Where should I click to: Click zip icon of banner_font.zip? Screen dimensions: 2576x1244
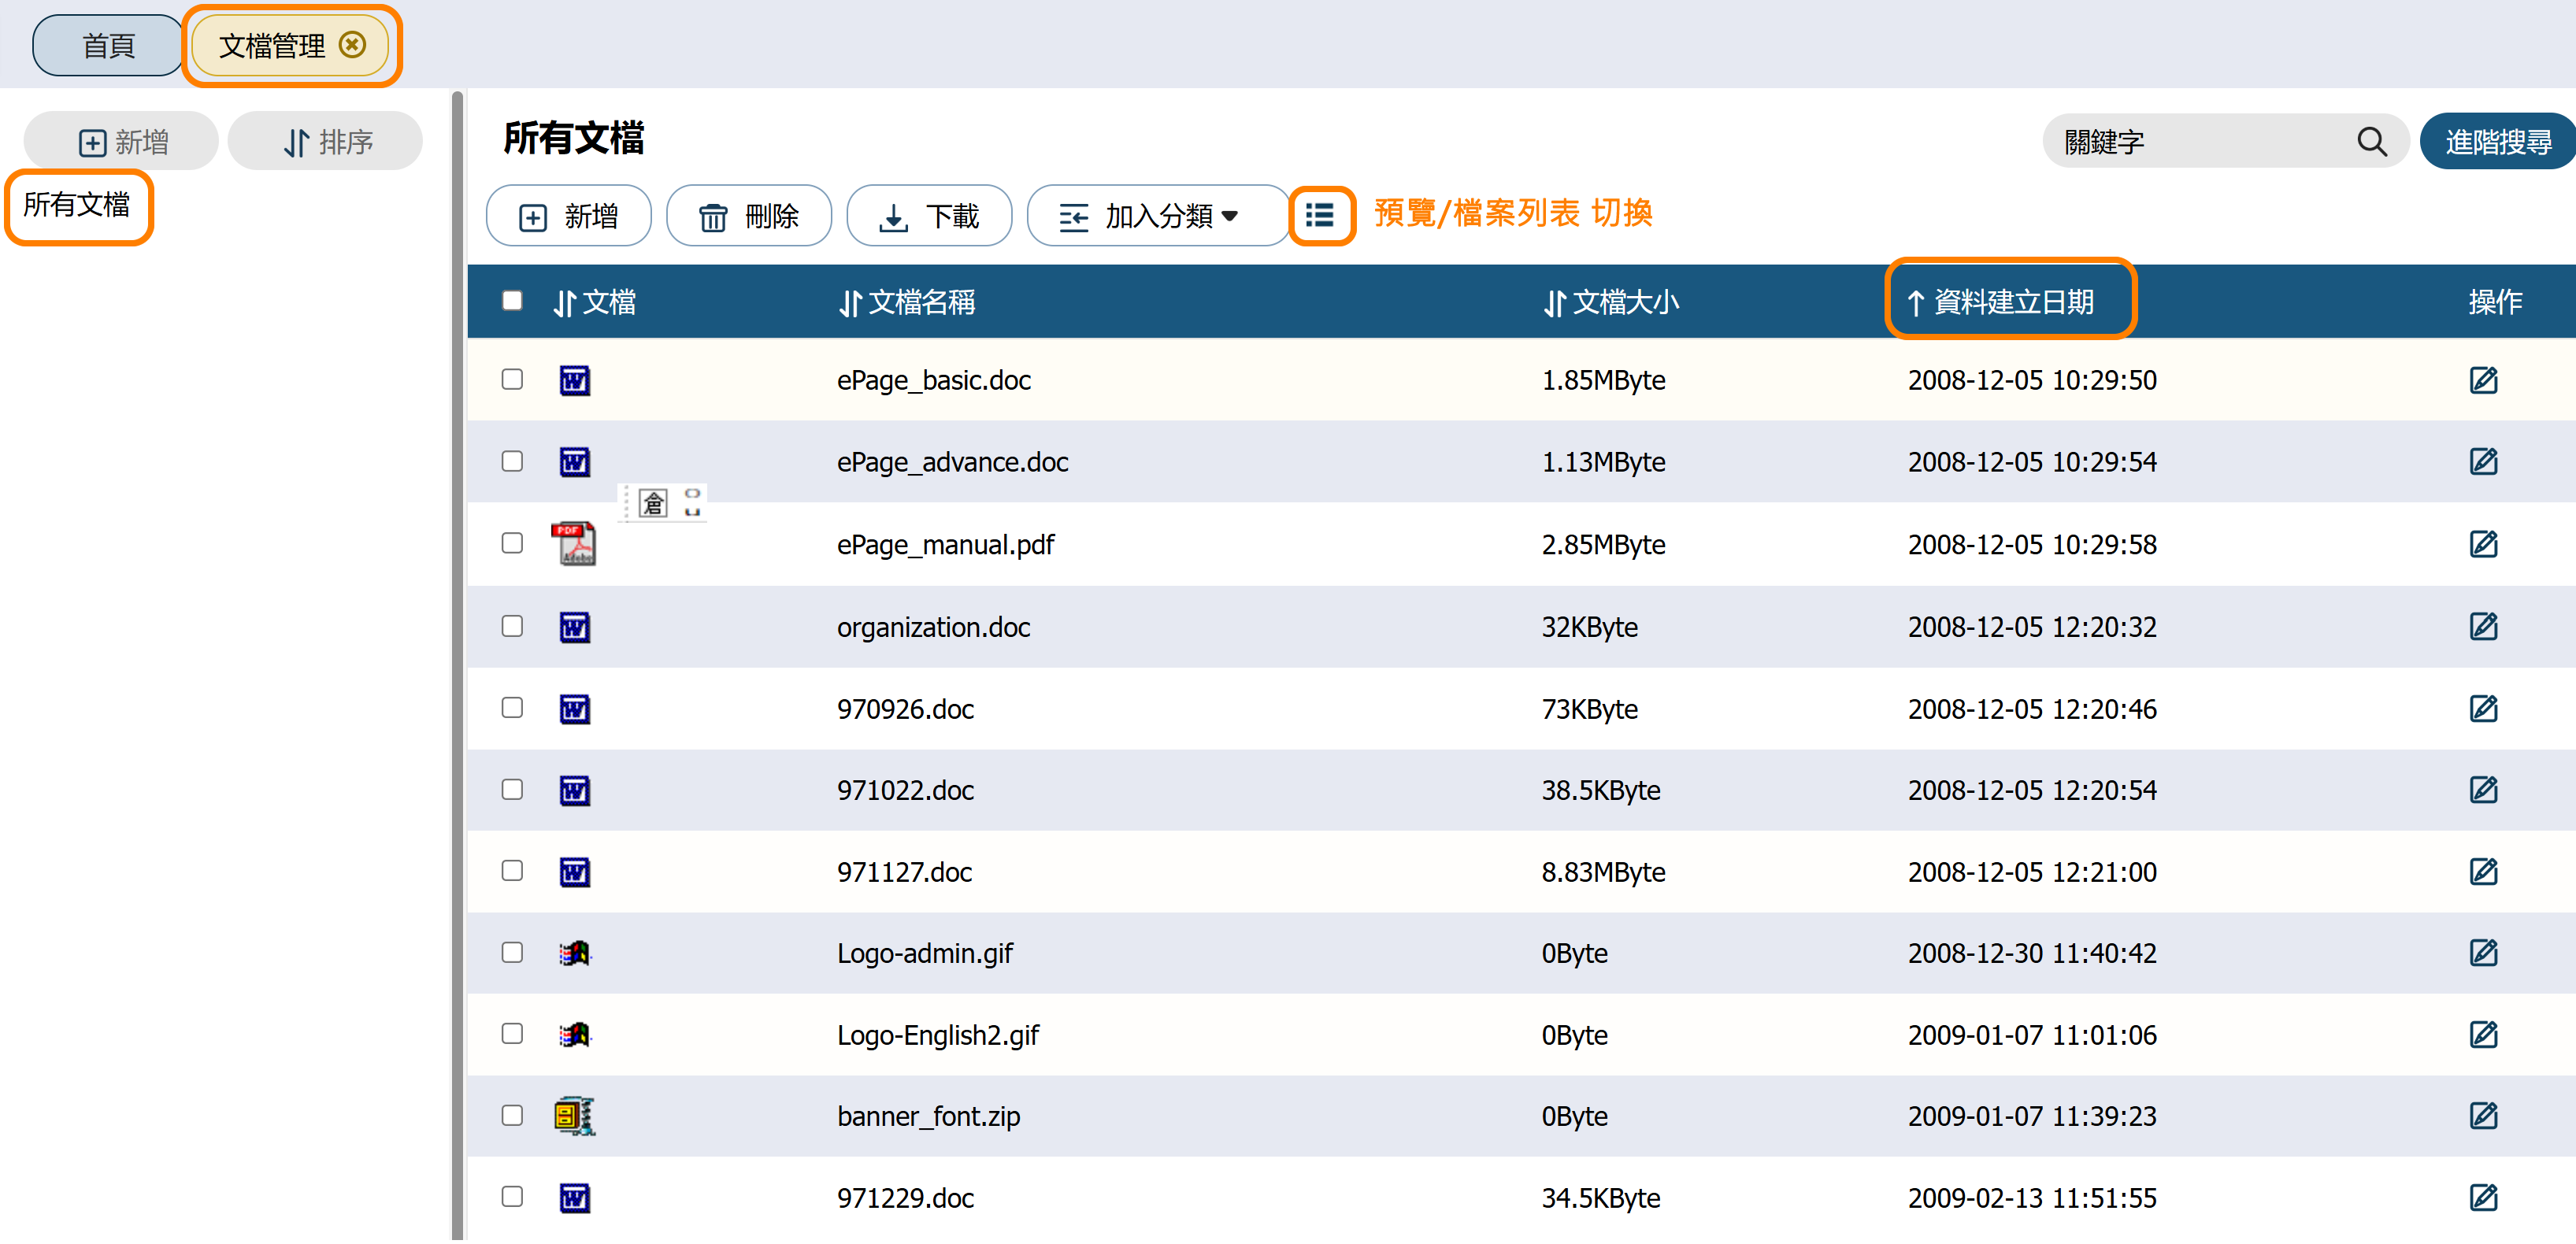[x=574, y=1115]
